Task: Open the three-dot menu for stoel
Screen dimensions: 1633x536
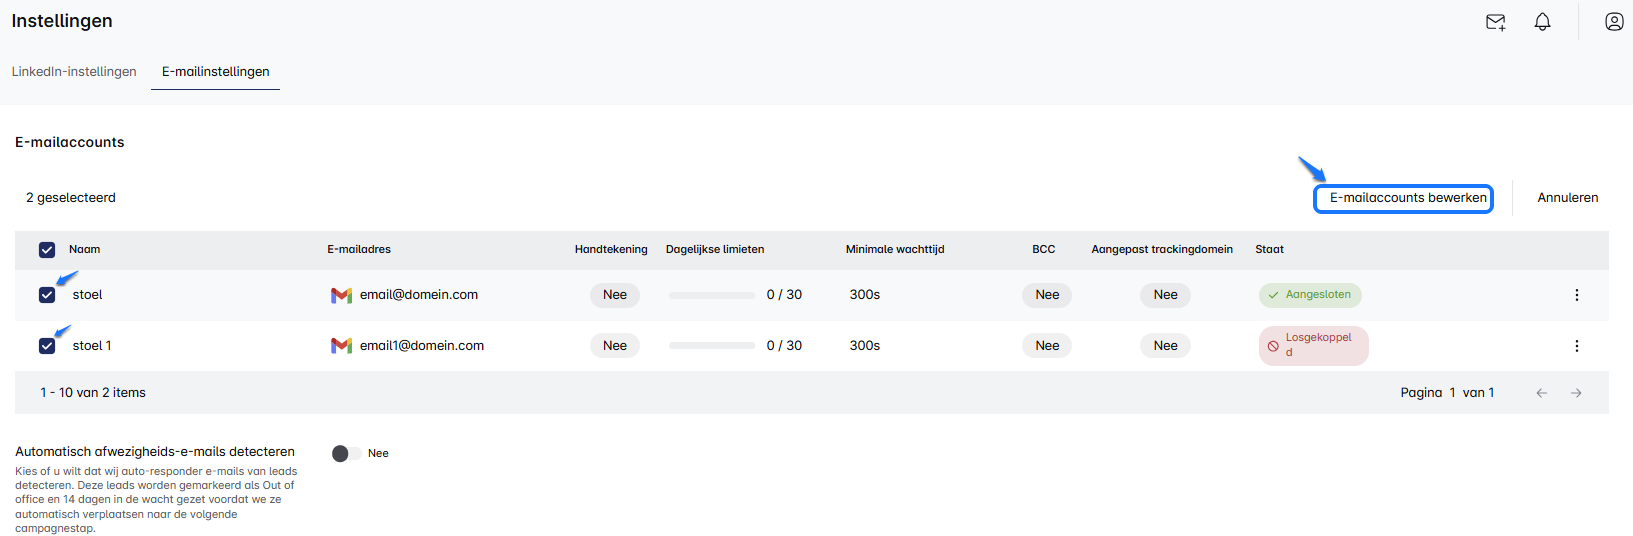Action: 1576,295
